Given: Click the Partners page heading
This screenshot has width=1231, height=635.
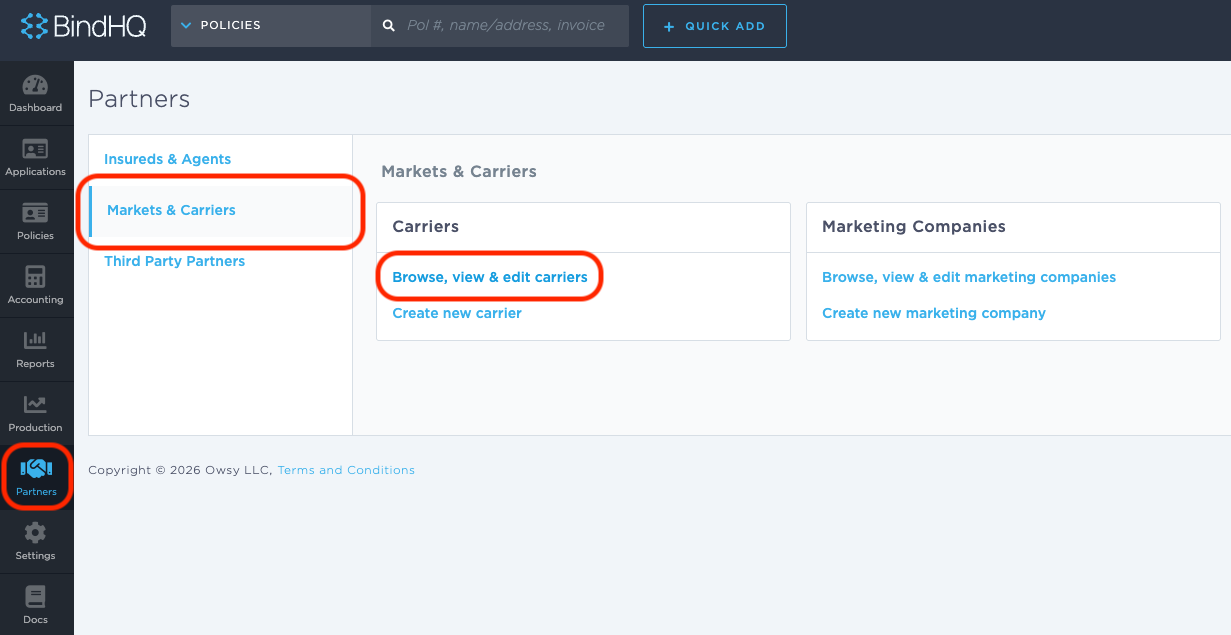Looking at the screenshot, I should [139, 99].
